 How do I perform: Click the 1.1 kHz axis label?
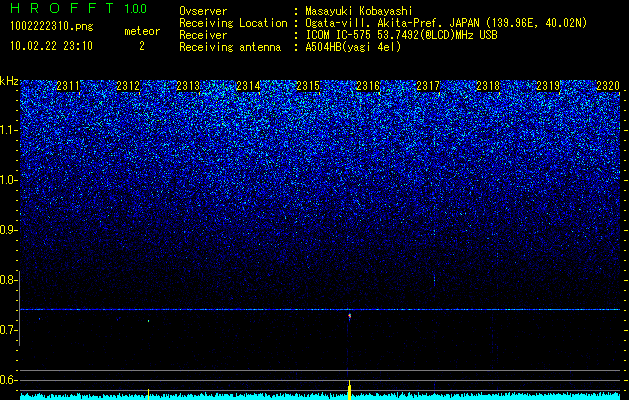pos(9,130)
